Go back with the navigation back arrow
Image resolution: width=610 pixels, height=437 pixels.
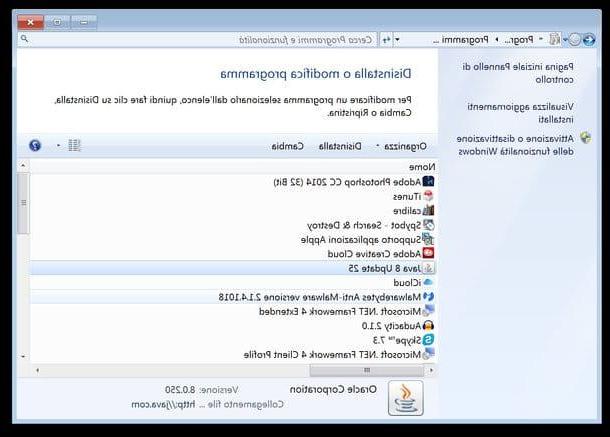click(589, 39)
